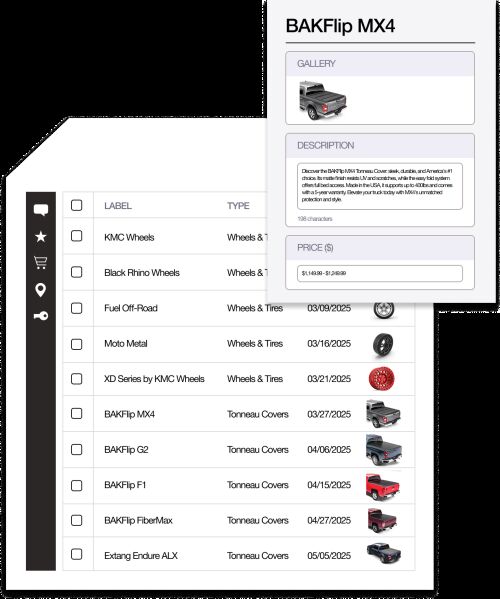The height and width of the screenshot is (599, 500).
Task: Open the BAKFlip MX4 label in table
Action: pos(129,414)
